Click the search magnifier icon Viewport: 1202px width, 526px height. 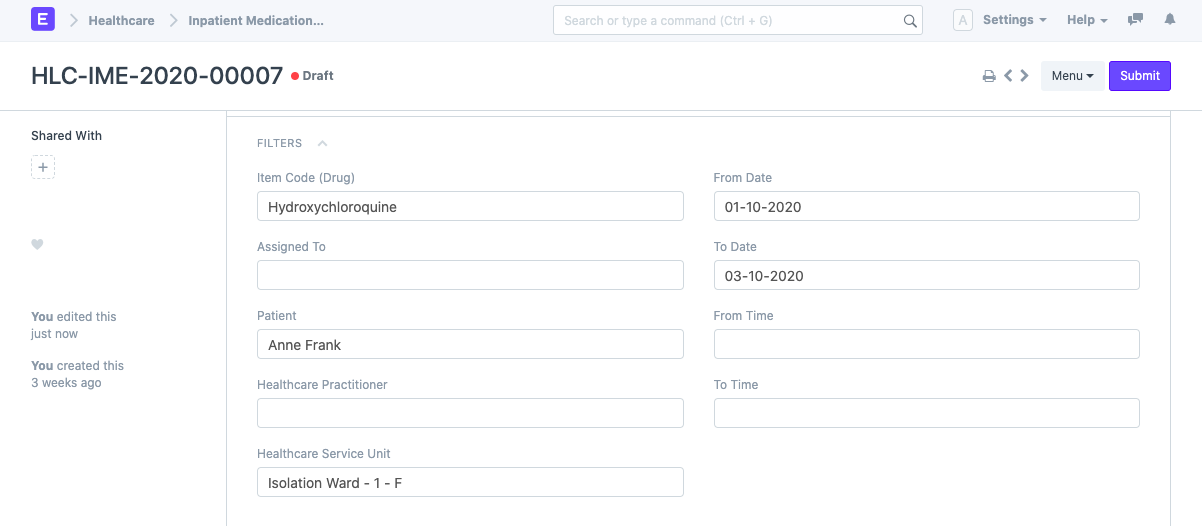(909, 21)
